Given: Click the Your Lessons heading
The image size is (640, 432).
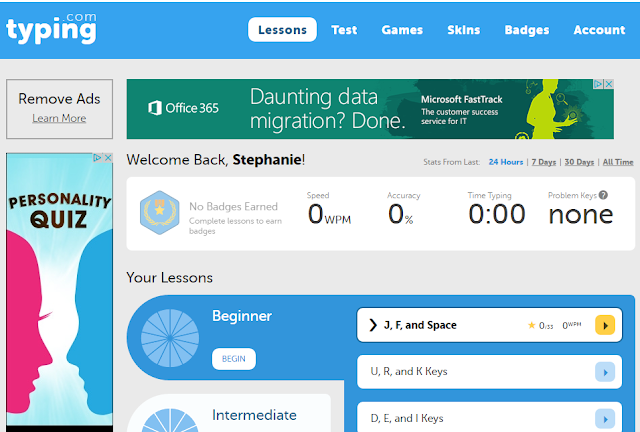Looking at the screenshot, I should tap(169, 278).
